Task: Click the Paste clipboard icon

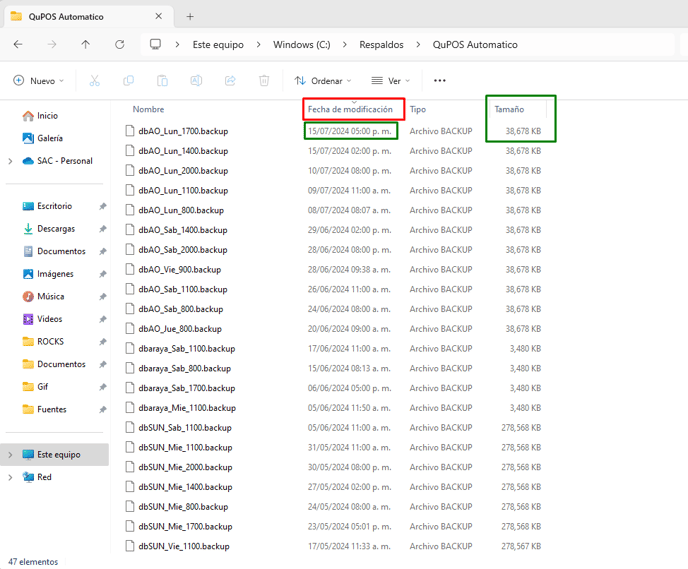Action: coord(162,81)
